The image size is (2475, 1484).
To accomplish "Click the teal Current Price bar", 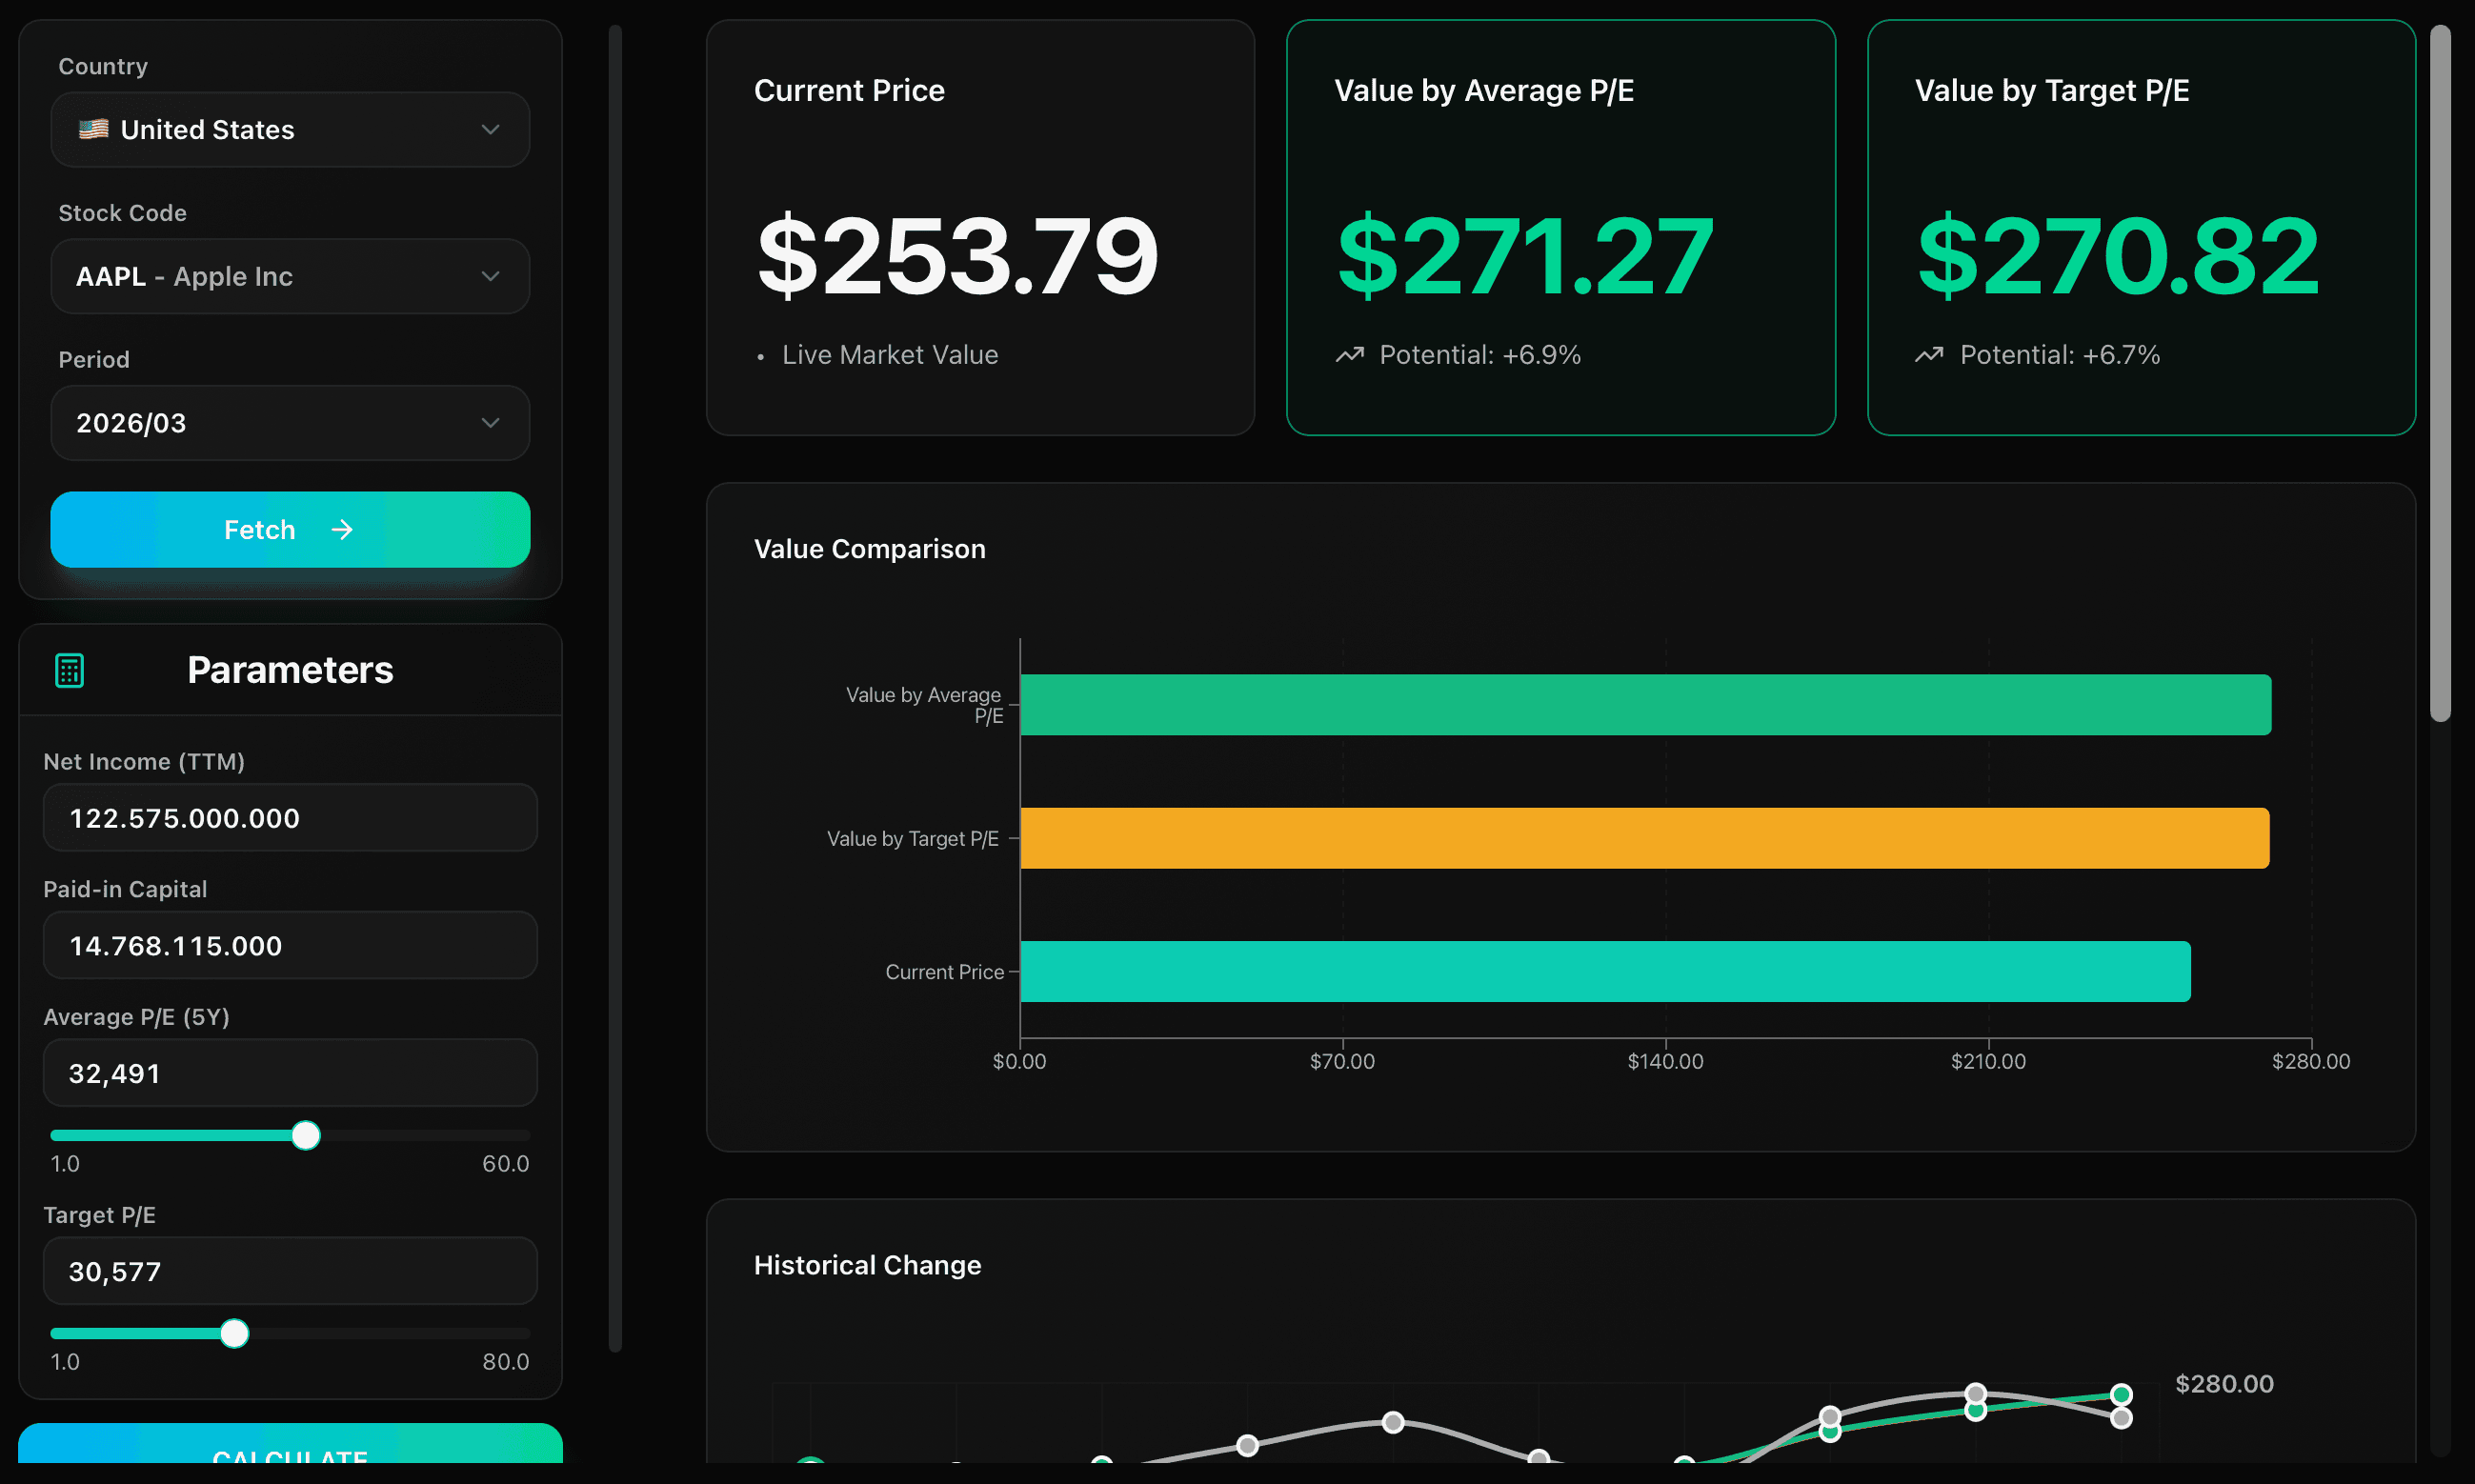I will [1605, 971].
